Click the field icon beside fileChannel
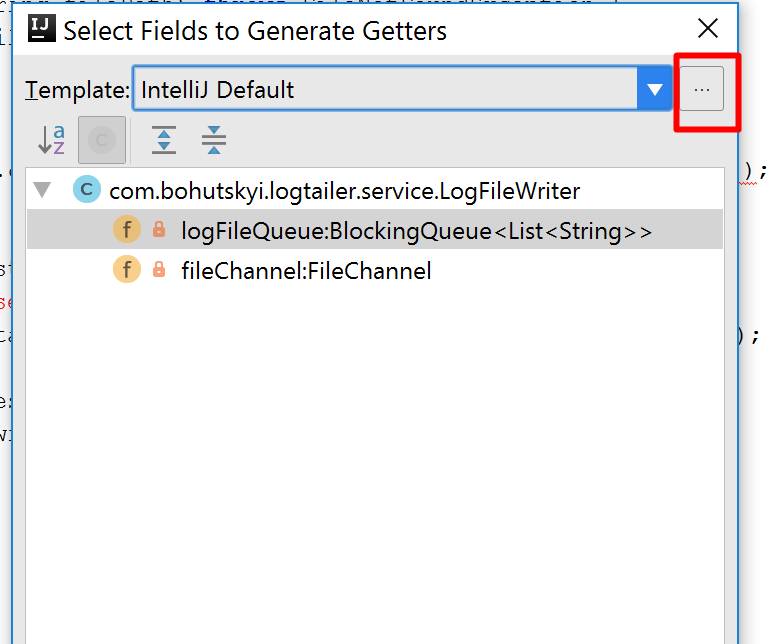The width and height of the screenshot is (771, 644). [127, 269]
